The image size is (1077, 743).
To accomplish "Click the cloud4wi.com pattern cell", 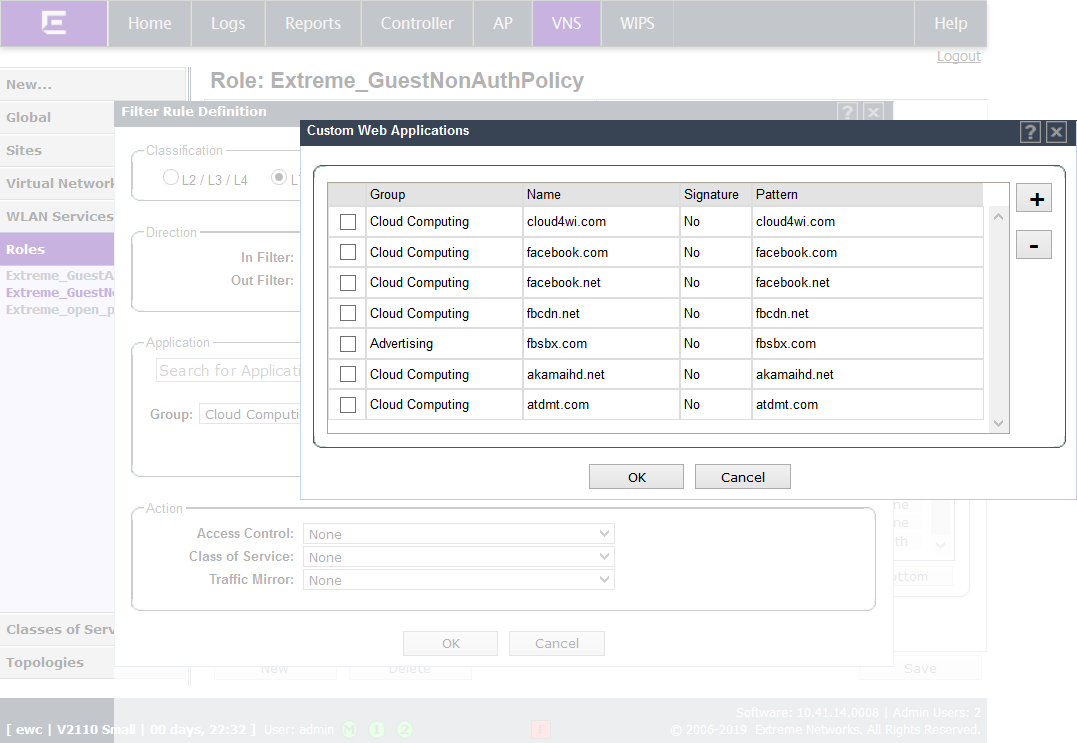I will (868, 222).
